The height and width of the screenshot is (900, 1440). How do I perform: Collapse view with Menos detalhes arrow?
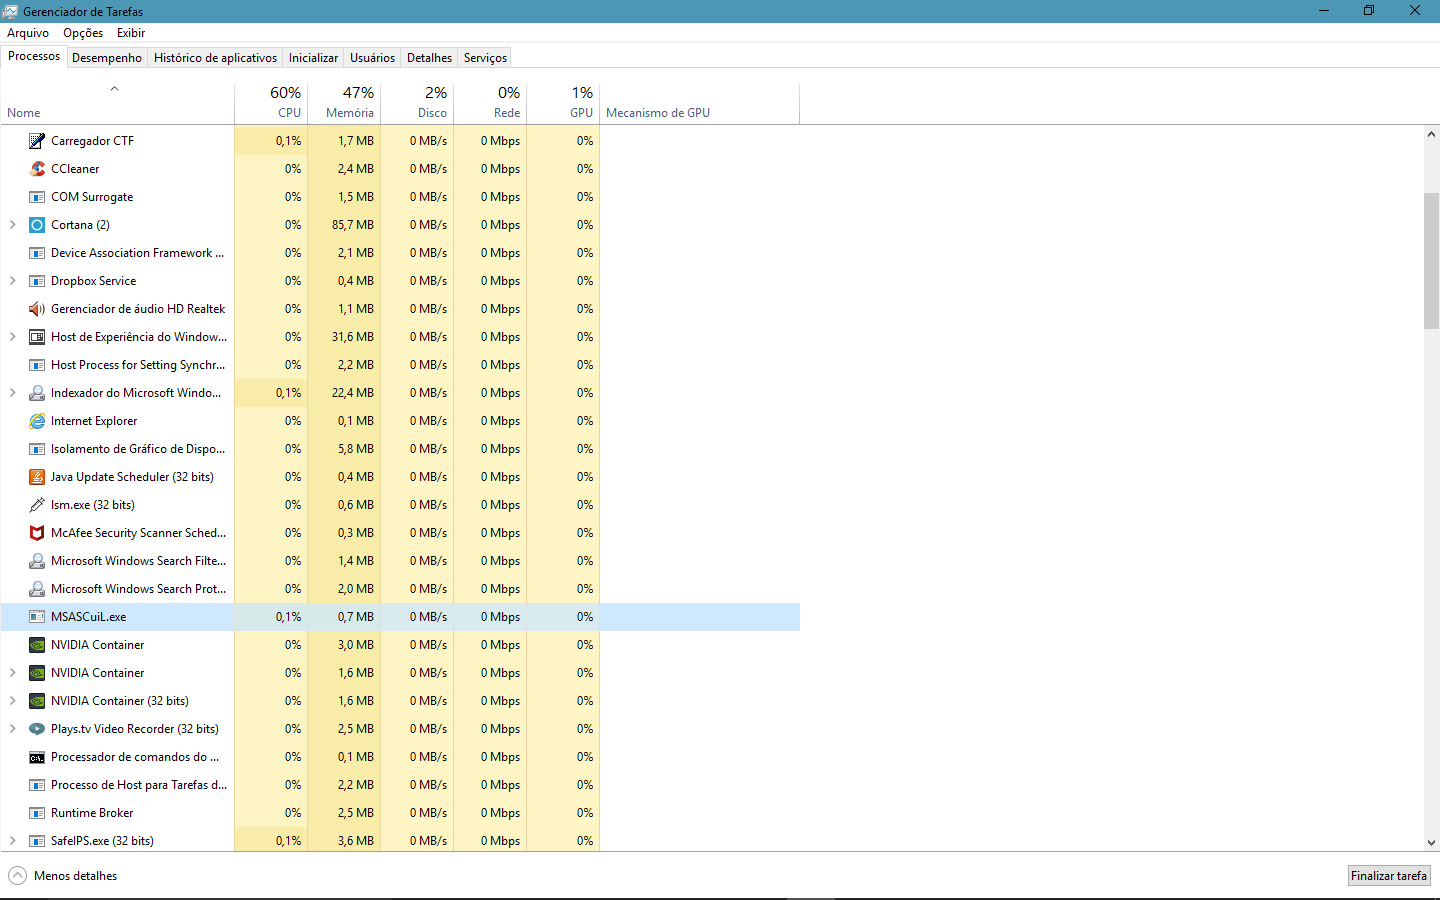click(x=17, y=876)
